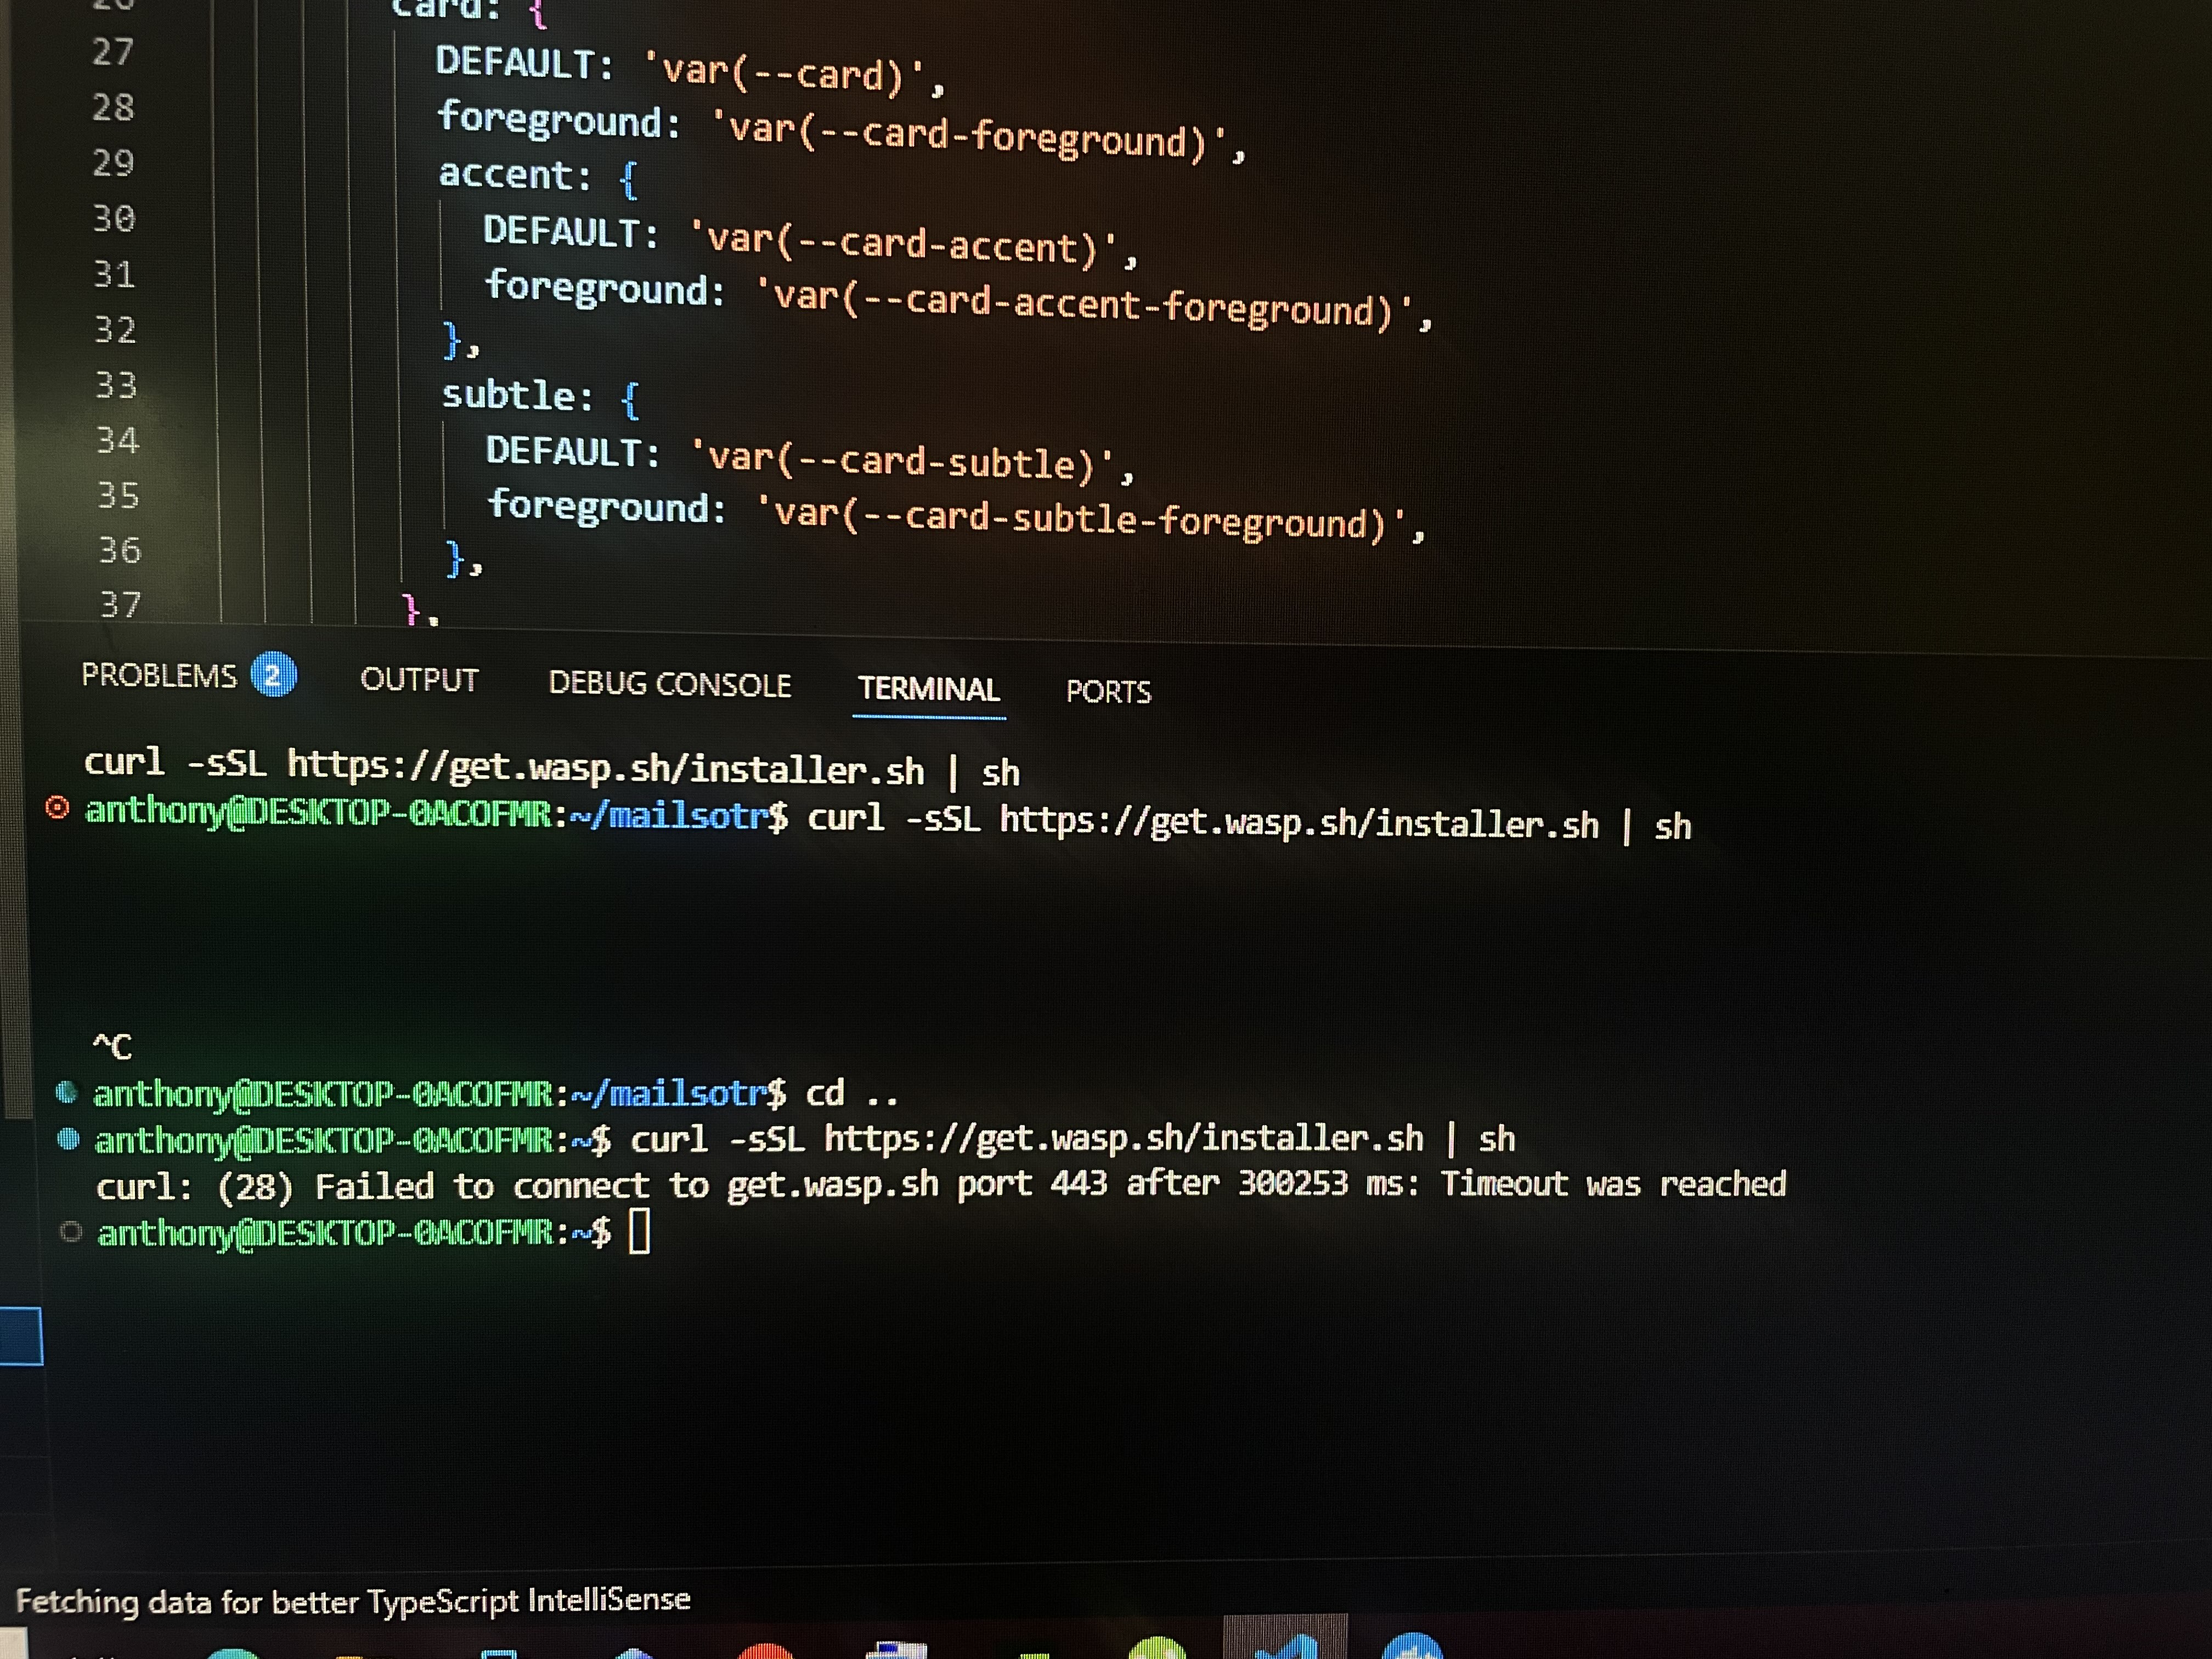Viewport: 2212px width, 1659px height.
Task: Click the Problems count badge showing 2
Action: coord(273,674)
